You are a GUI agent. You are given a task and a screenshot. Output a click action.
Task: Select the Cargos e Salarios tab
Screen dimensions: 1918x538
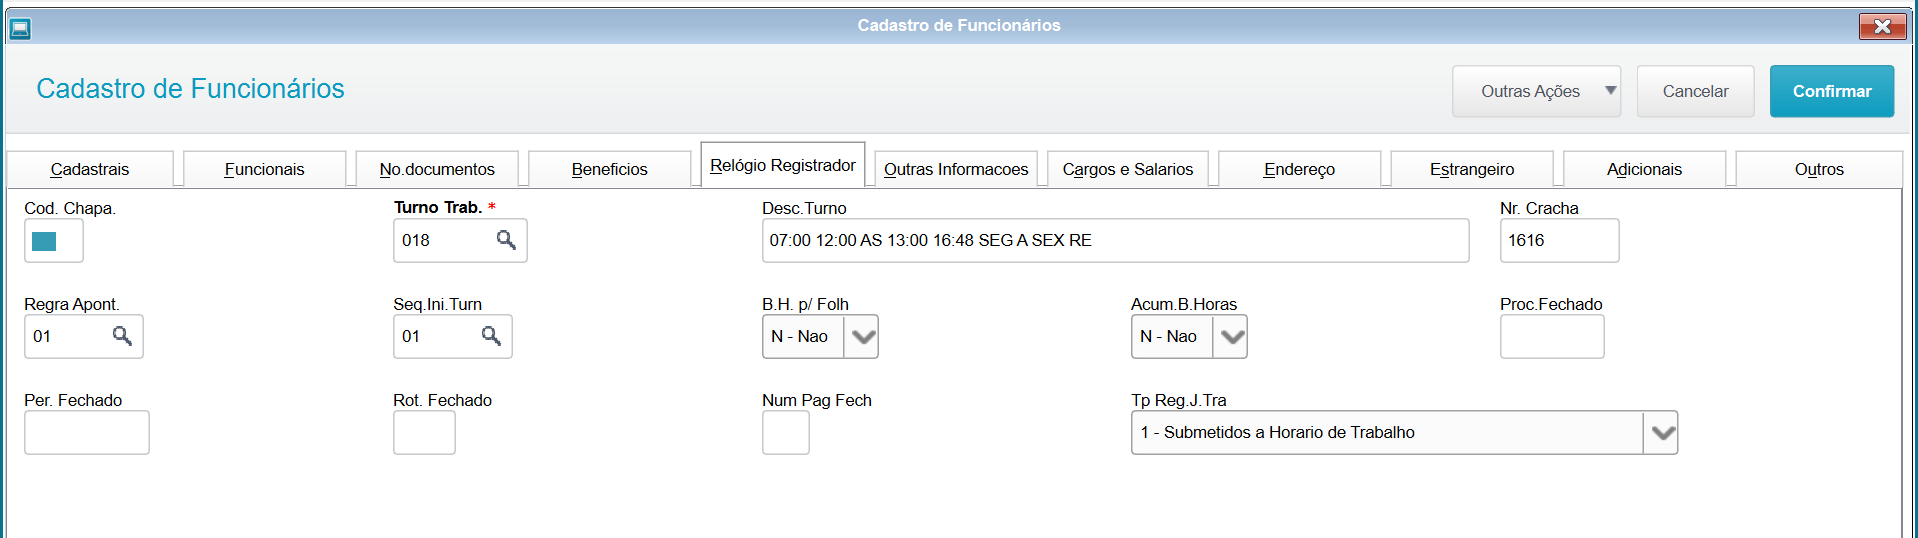pyautogui.click(x=1127, y=169)
